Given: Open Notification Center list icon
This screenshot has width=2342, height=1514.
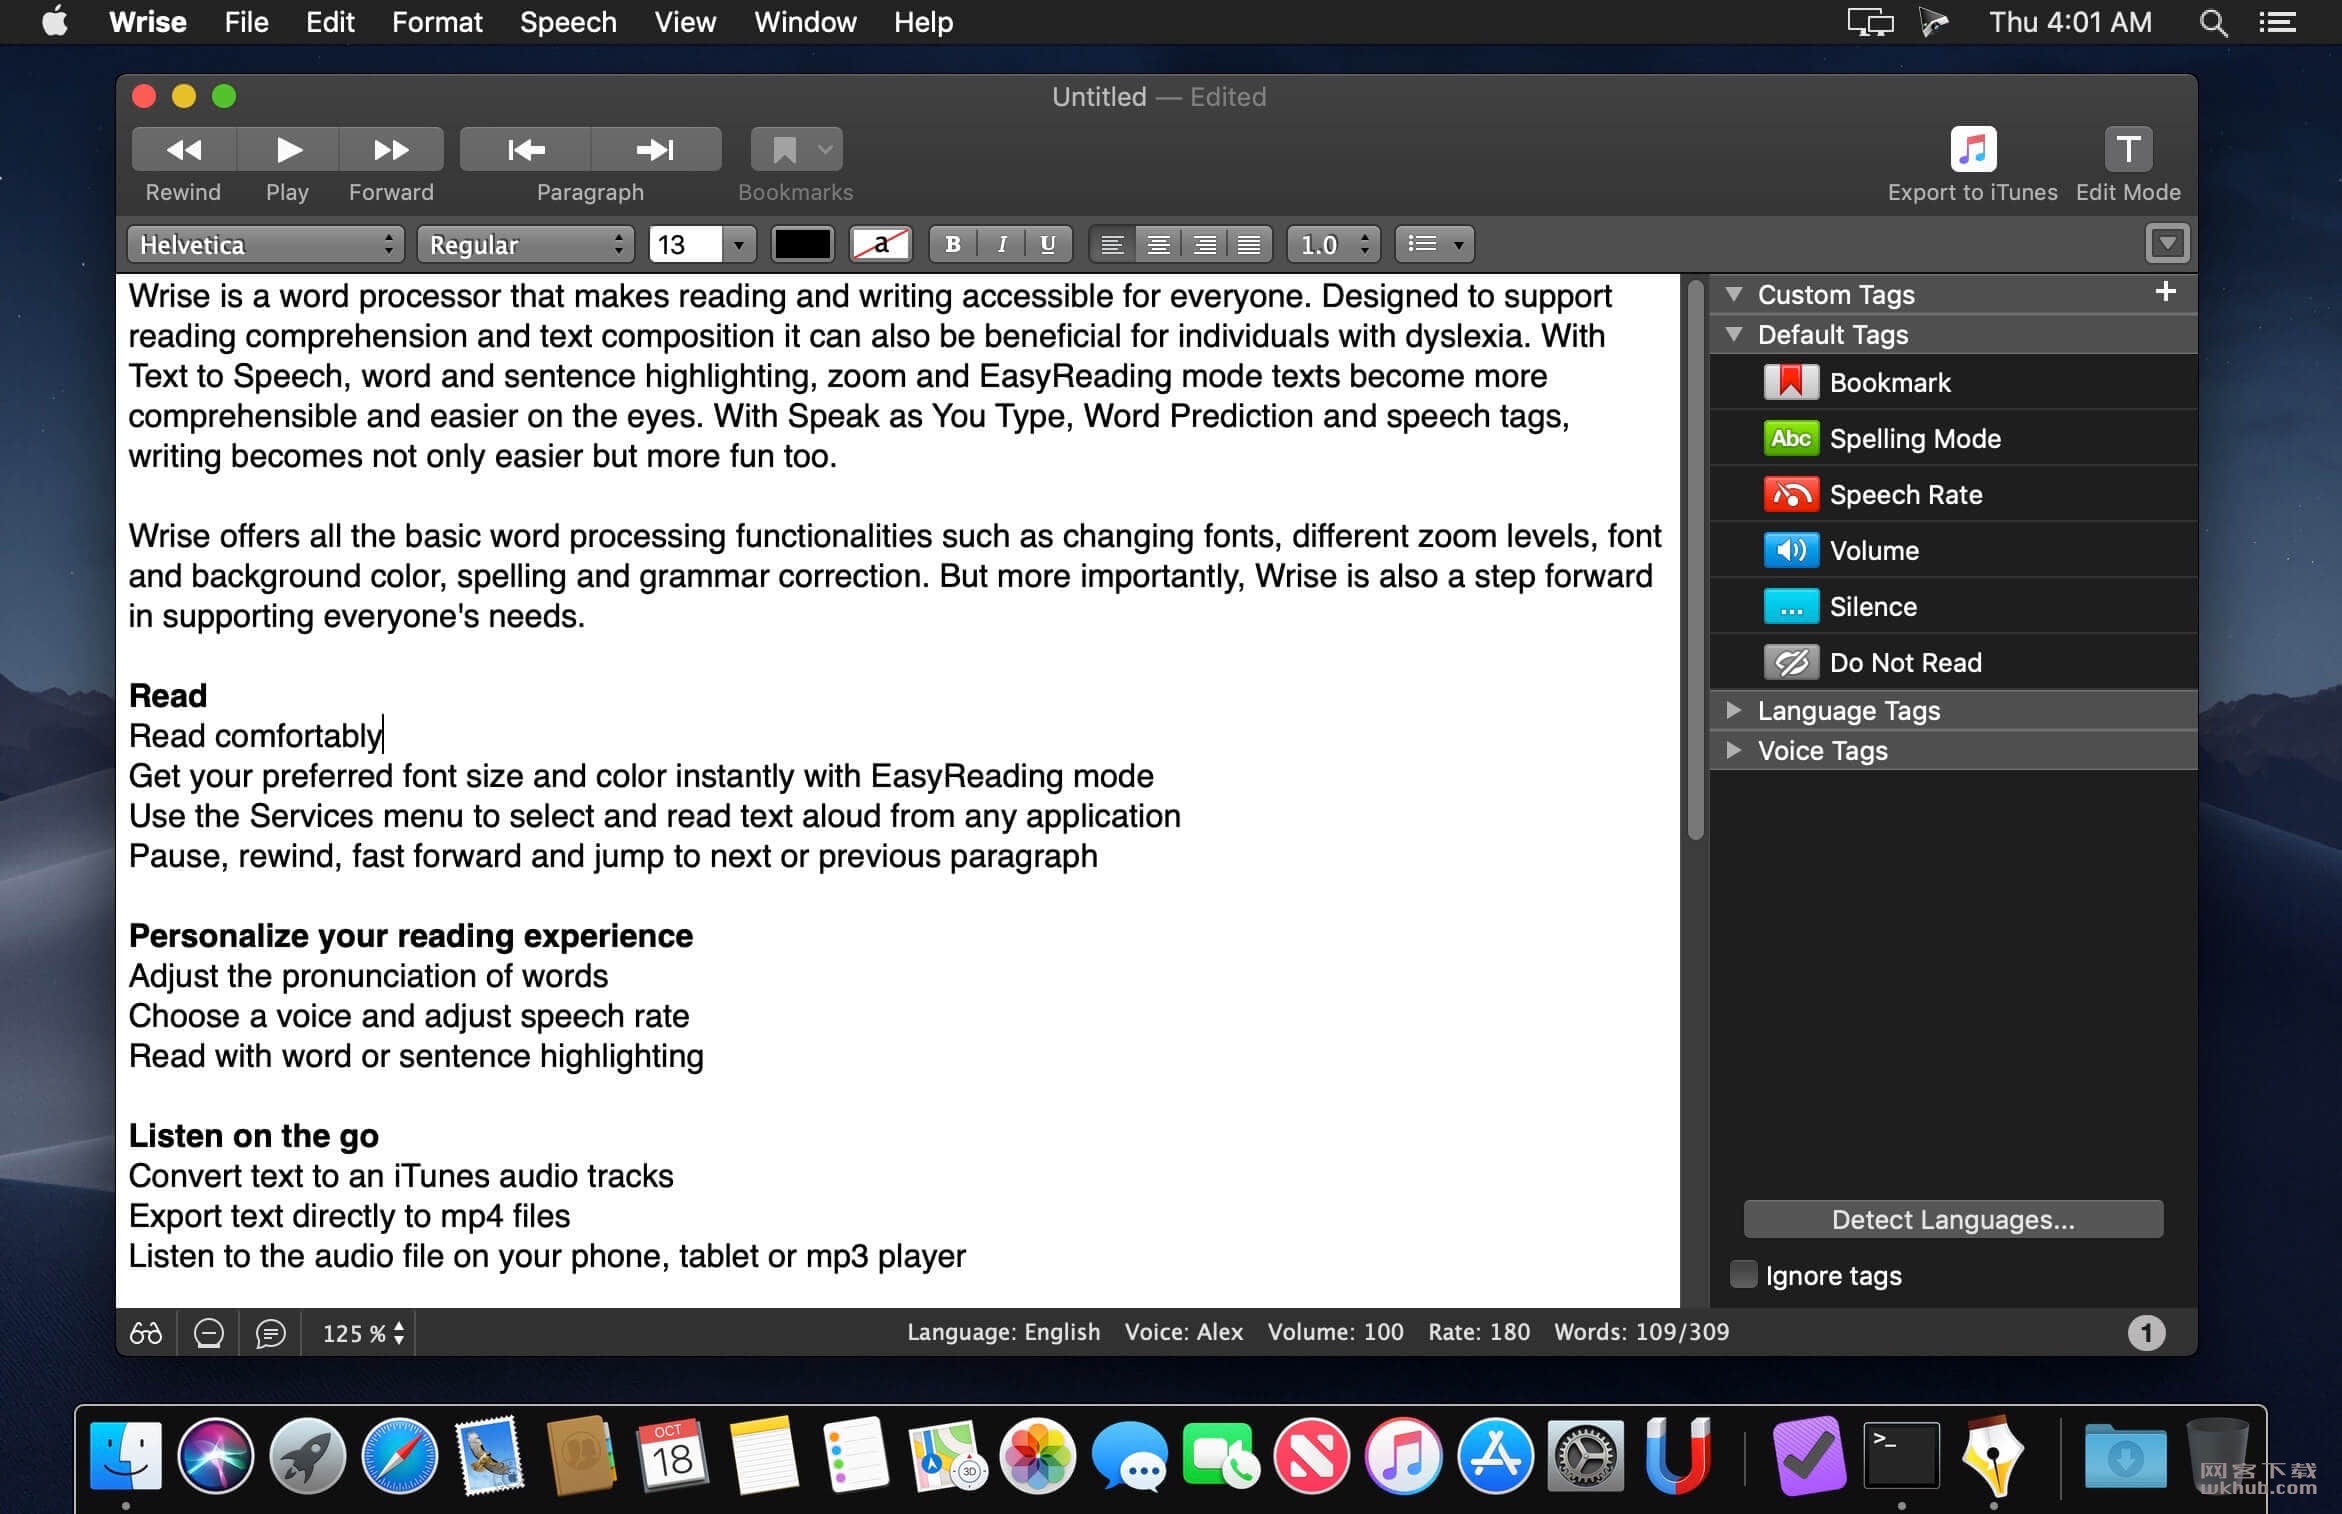Looking at the screenshot, I should [2278, 22].
